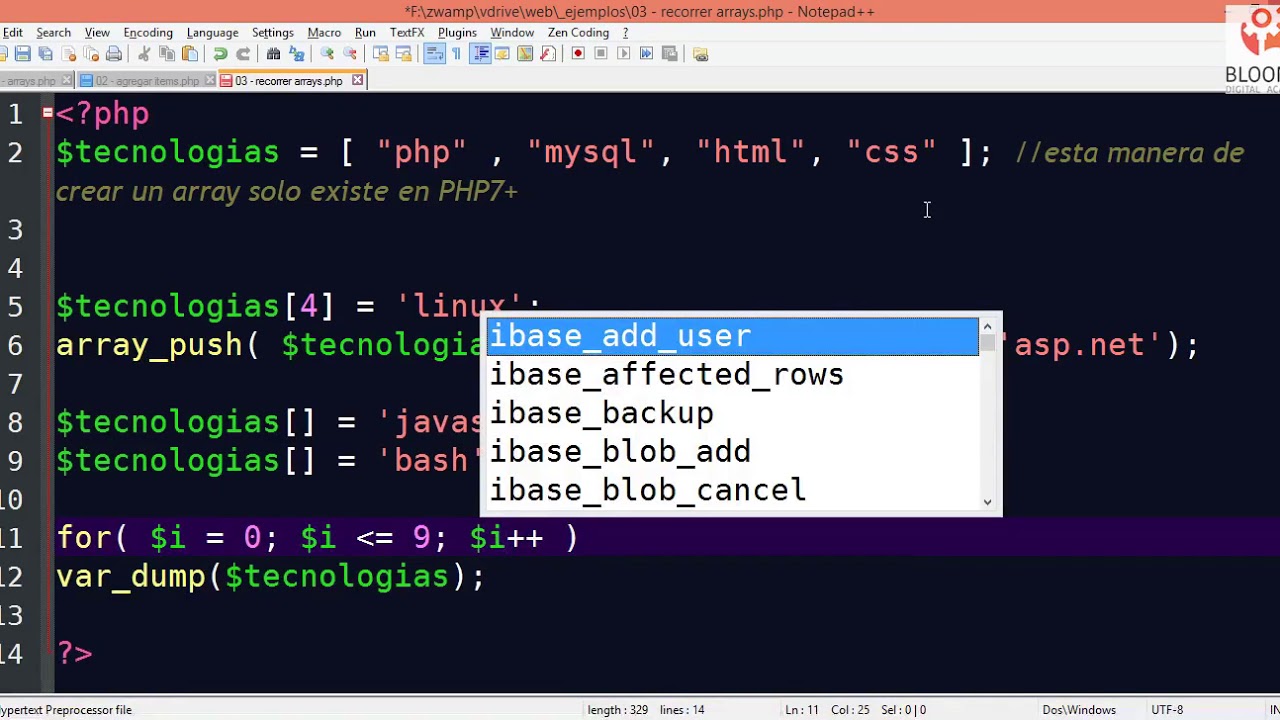Click the Cut scissors icon
The image size is (1280, 720).
[x=144, y=54]
